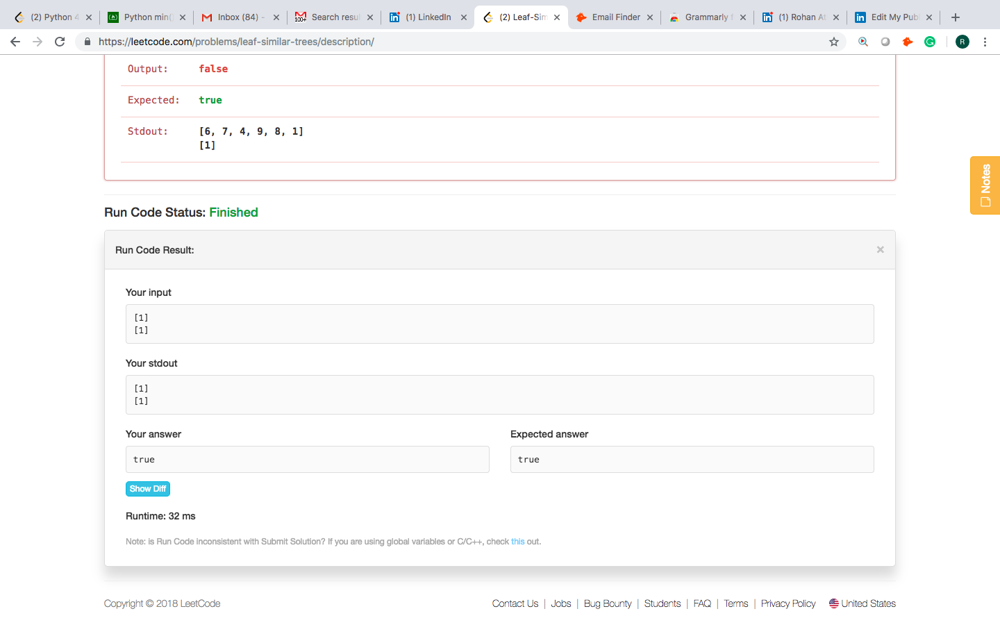Select the United States region selector
Screen dimensions: 1000x625
pyautogui.click(x=862, y=604)
